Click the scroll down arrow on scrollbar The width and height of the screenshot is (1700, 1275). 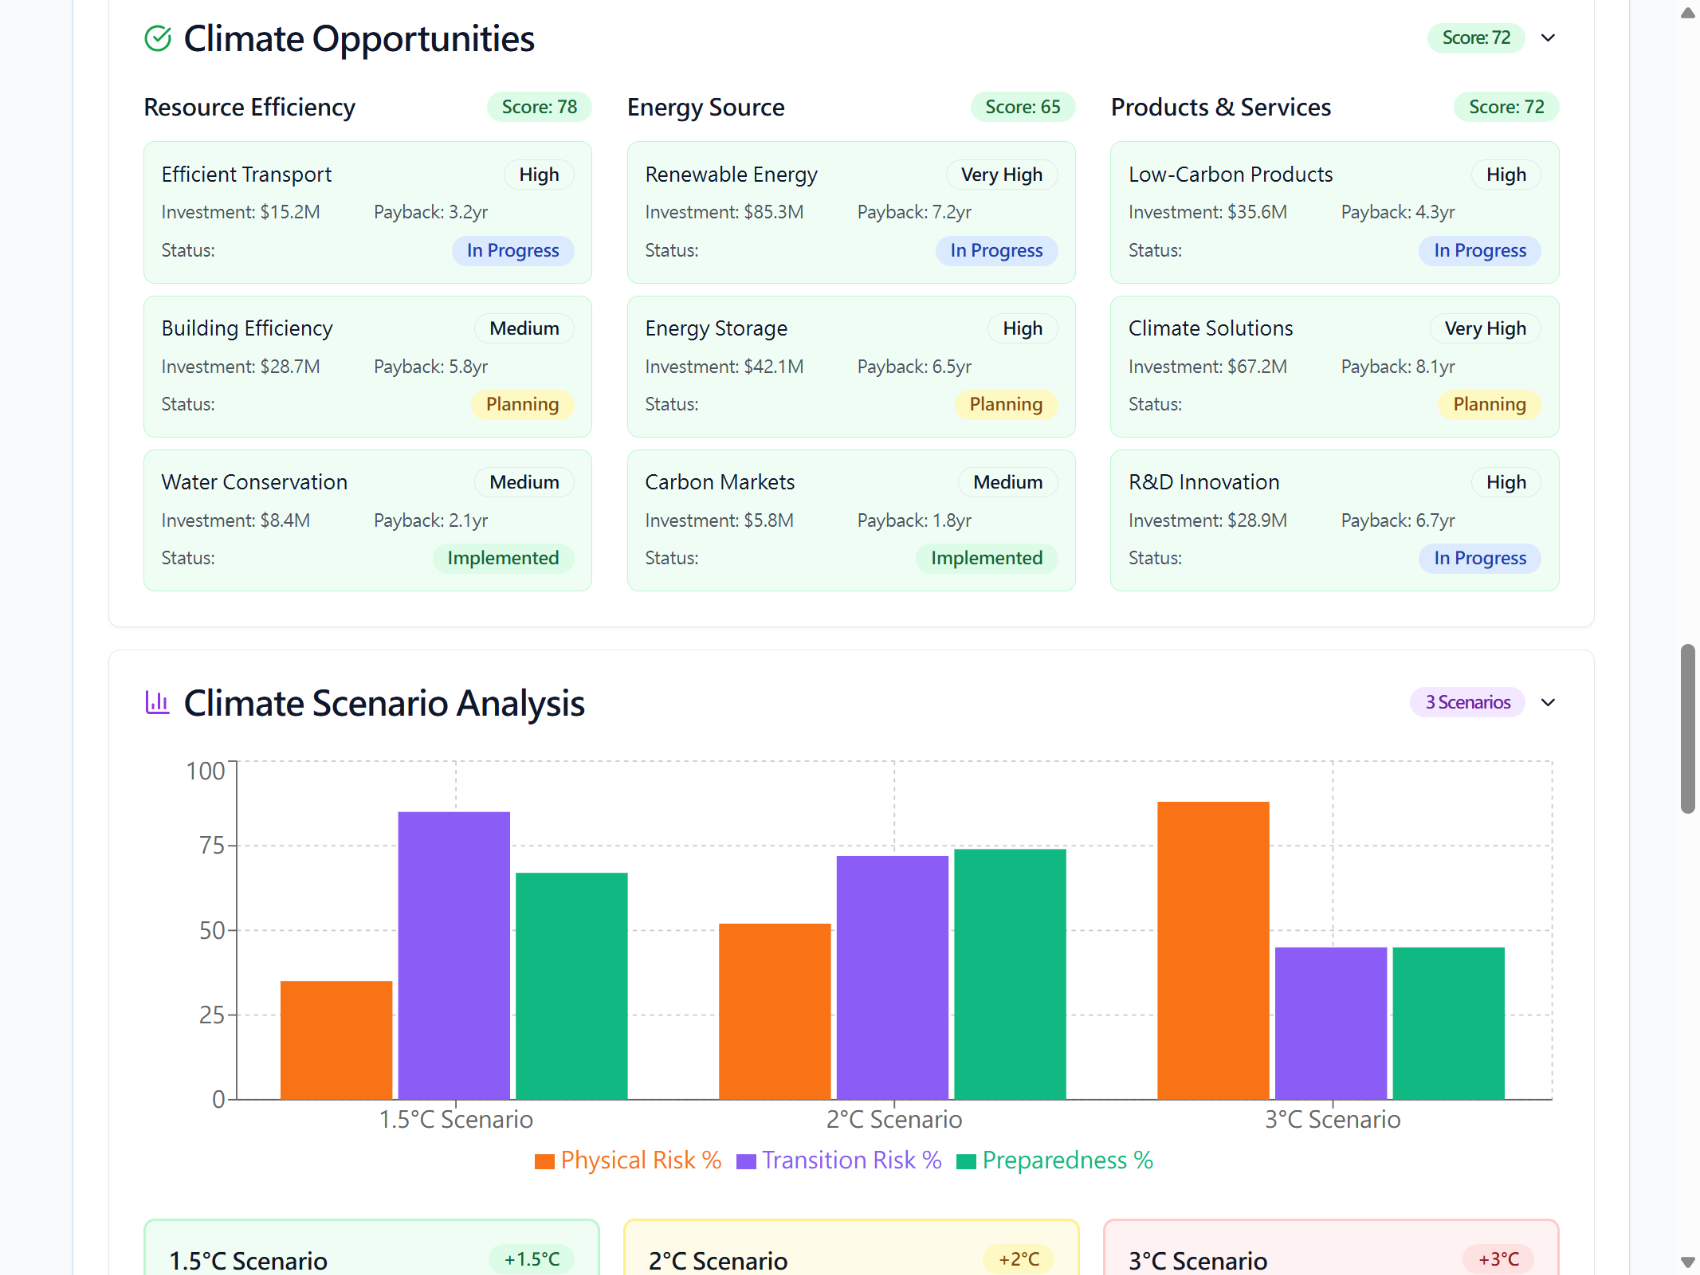(x=1687, y=1262)
